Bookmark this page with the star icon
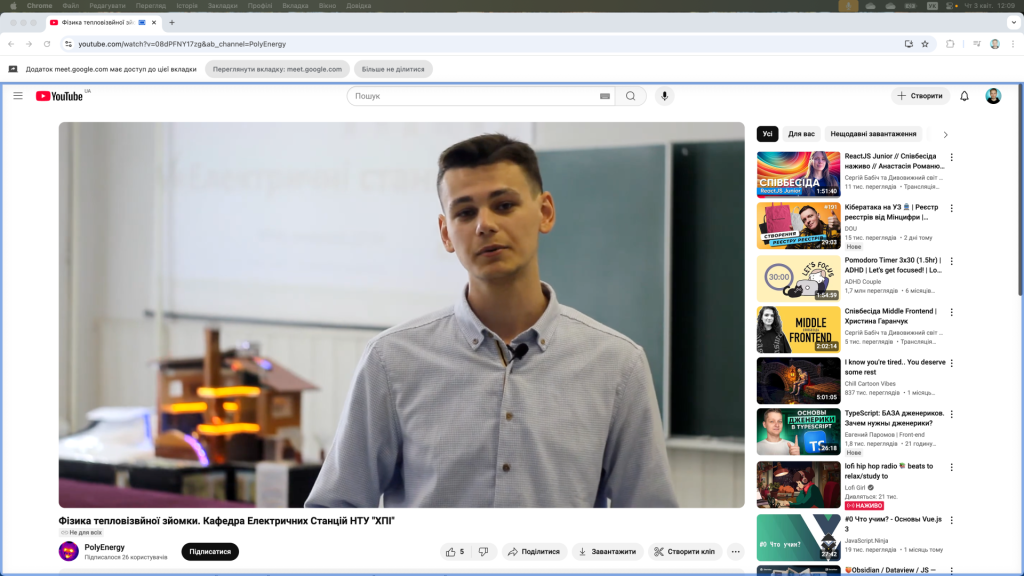Viewport: 1024px width, 576px height. (925, 44)
